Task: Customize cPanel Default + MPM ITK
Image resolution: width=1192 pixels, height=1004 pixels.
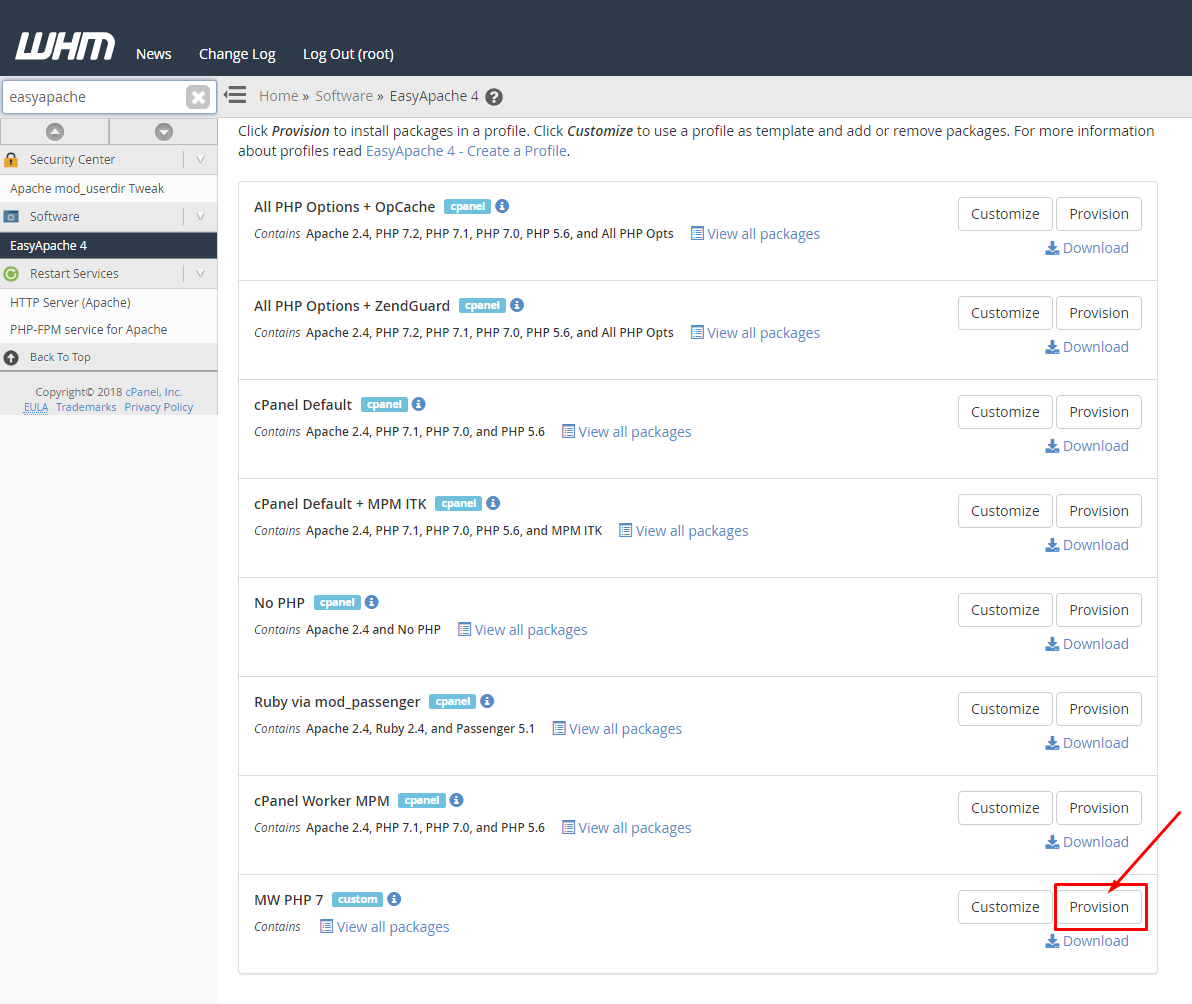Action: (1005, 511)
